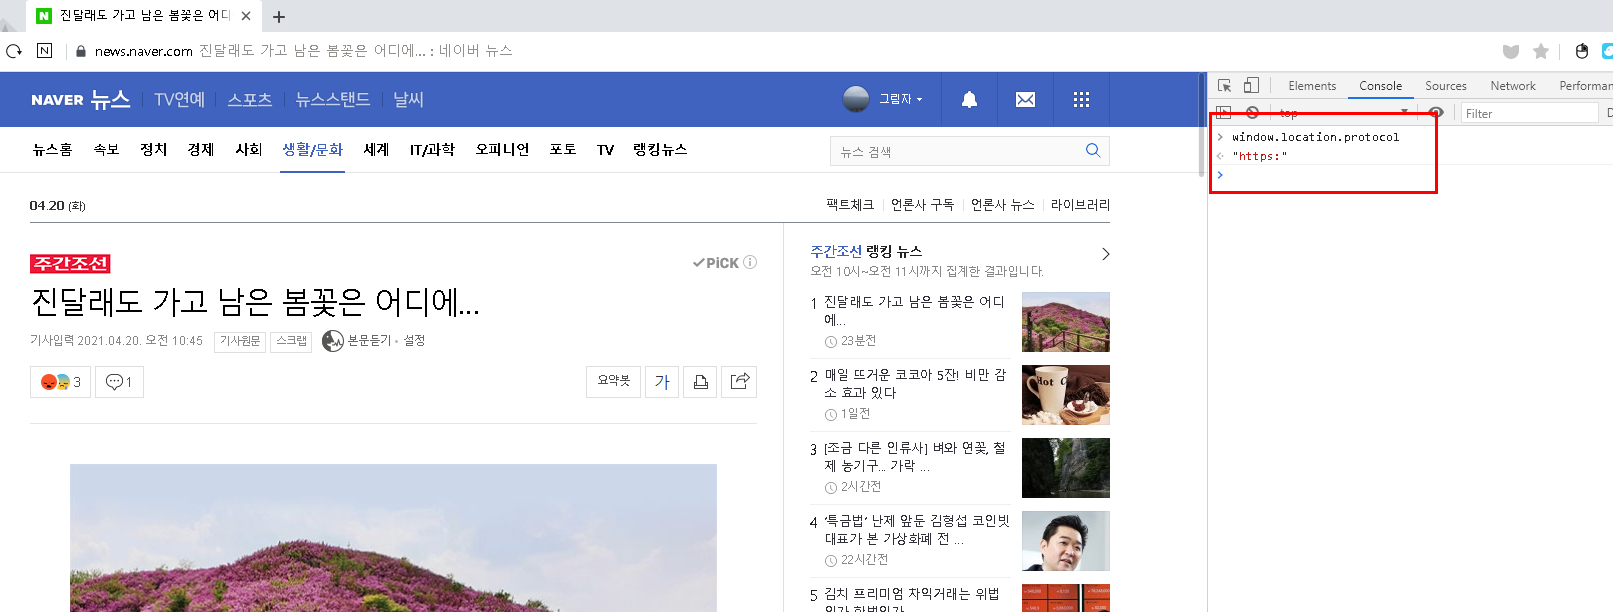Open the comment bubble button showing 1
This screenshot has width=1613, height=612.
119,382
